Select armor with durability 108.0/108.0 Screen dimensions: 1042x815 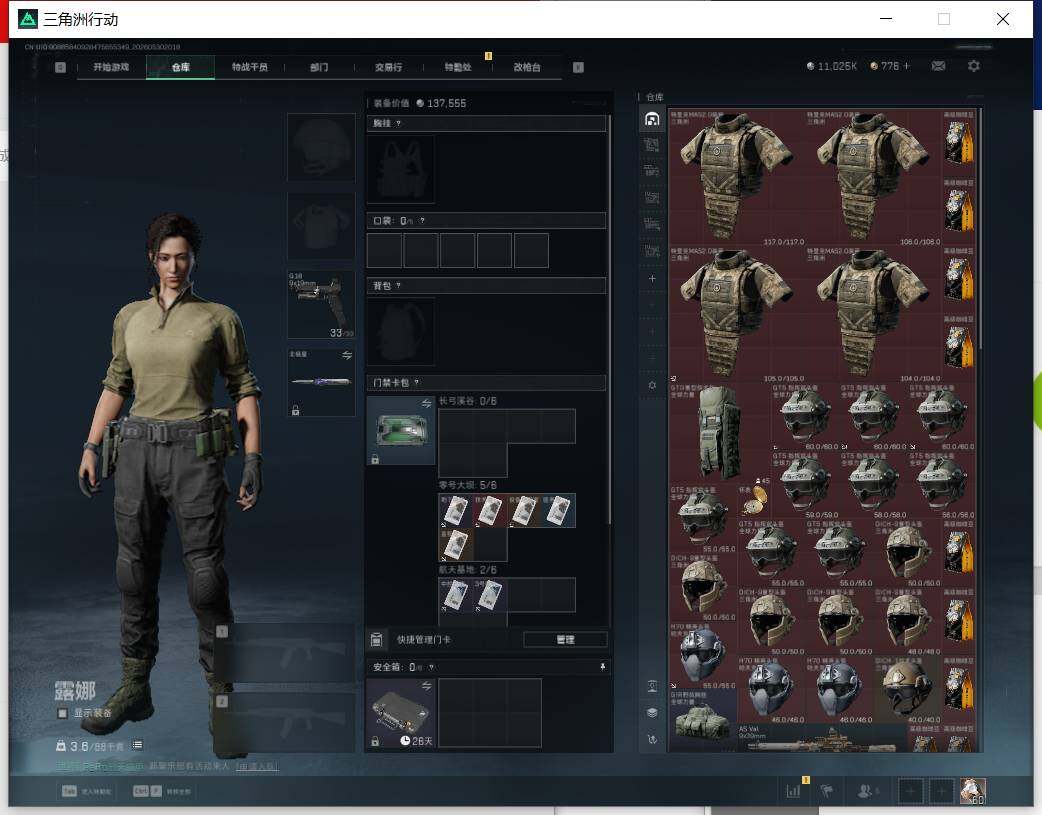coord(873,177)
